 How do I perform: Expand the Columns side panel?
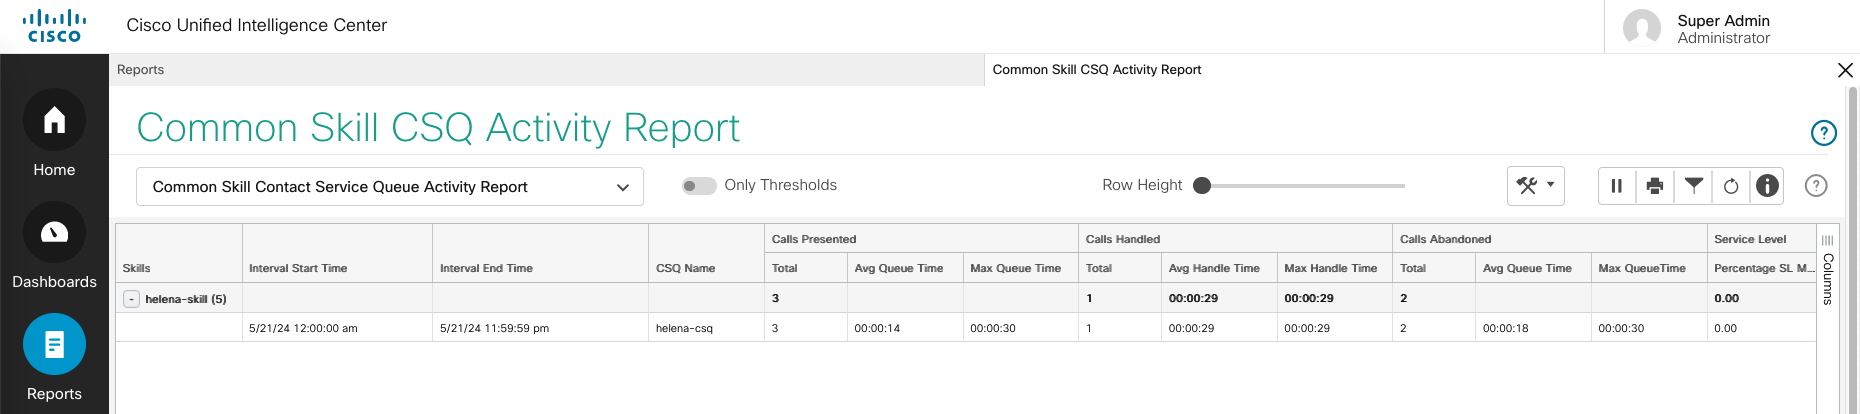(x=1827, y=270)
